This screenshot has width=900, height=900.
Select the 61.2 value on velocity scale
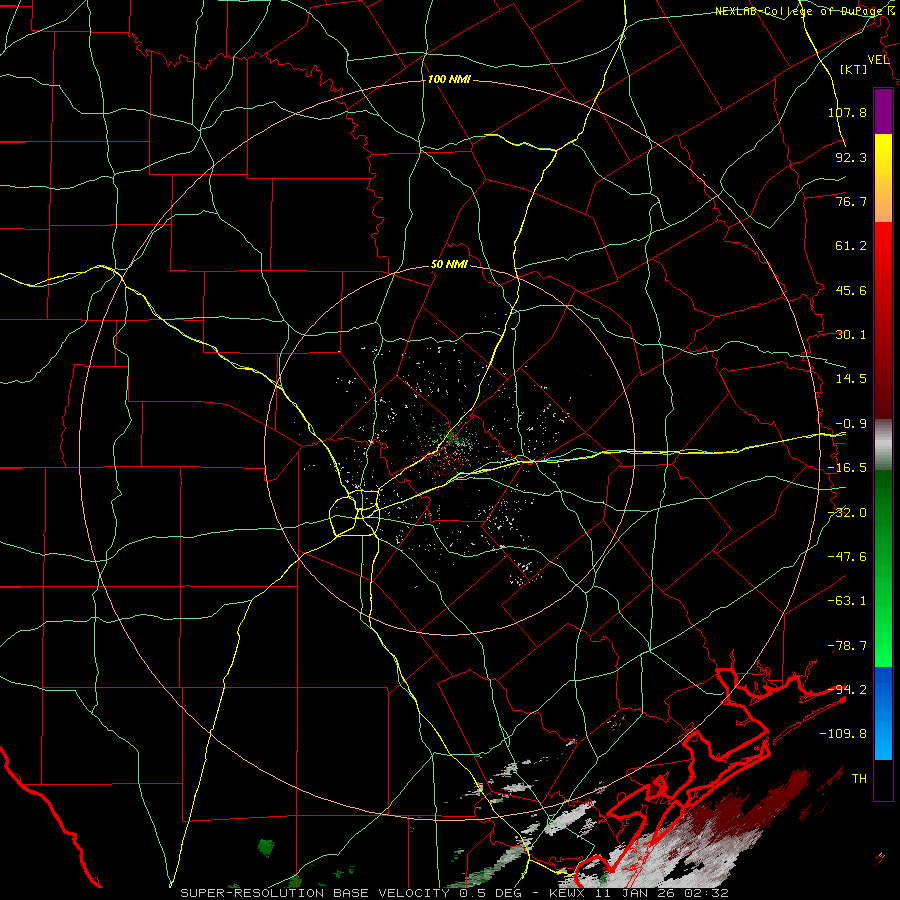(x=851, y=246)
